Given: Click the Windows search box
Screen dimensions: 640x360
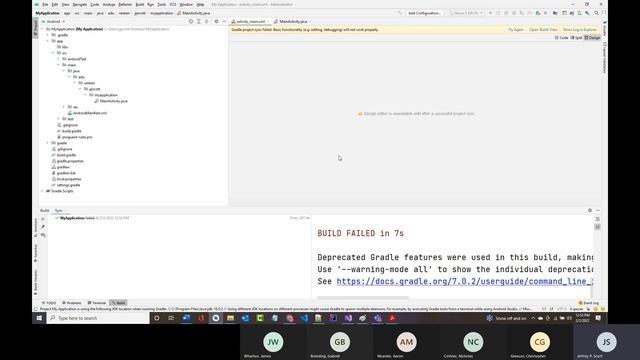Looking at the screenshot, I should [x=98, y=318].
